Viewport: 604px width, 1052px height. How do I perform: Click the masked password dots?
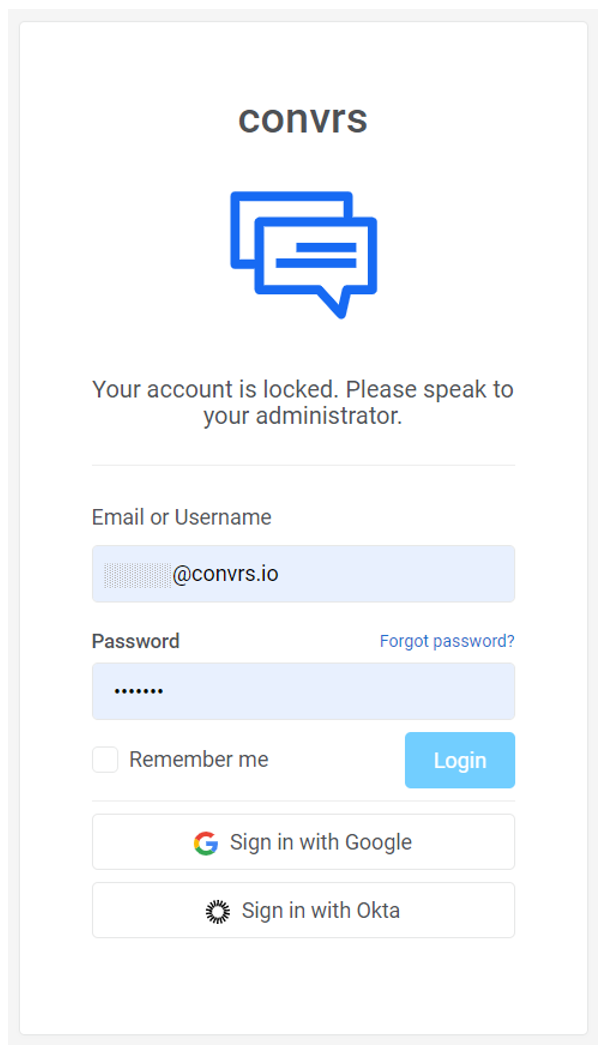coord(139,692)
